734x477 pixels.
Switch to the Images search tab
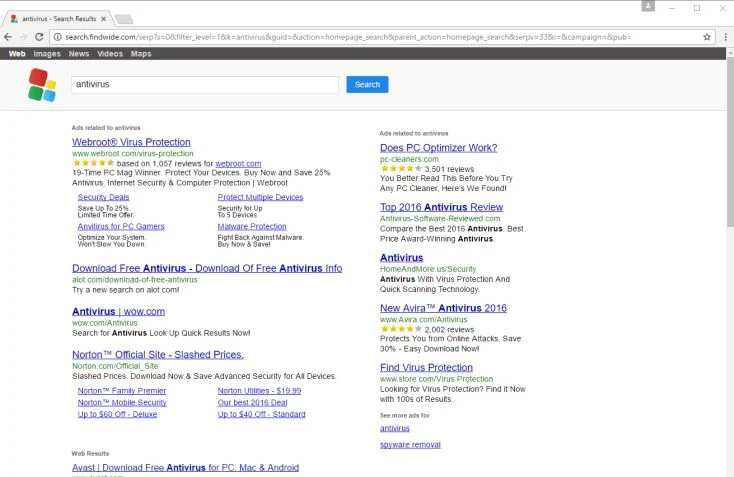click(47, 54)
